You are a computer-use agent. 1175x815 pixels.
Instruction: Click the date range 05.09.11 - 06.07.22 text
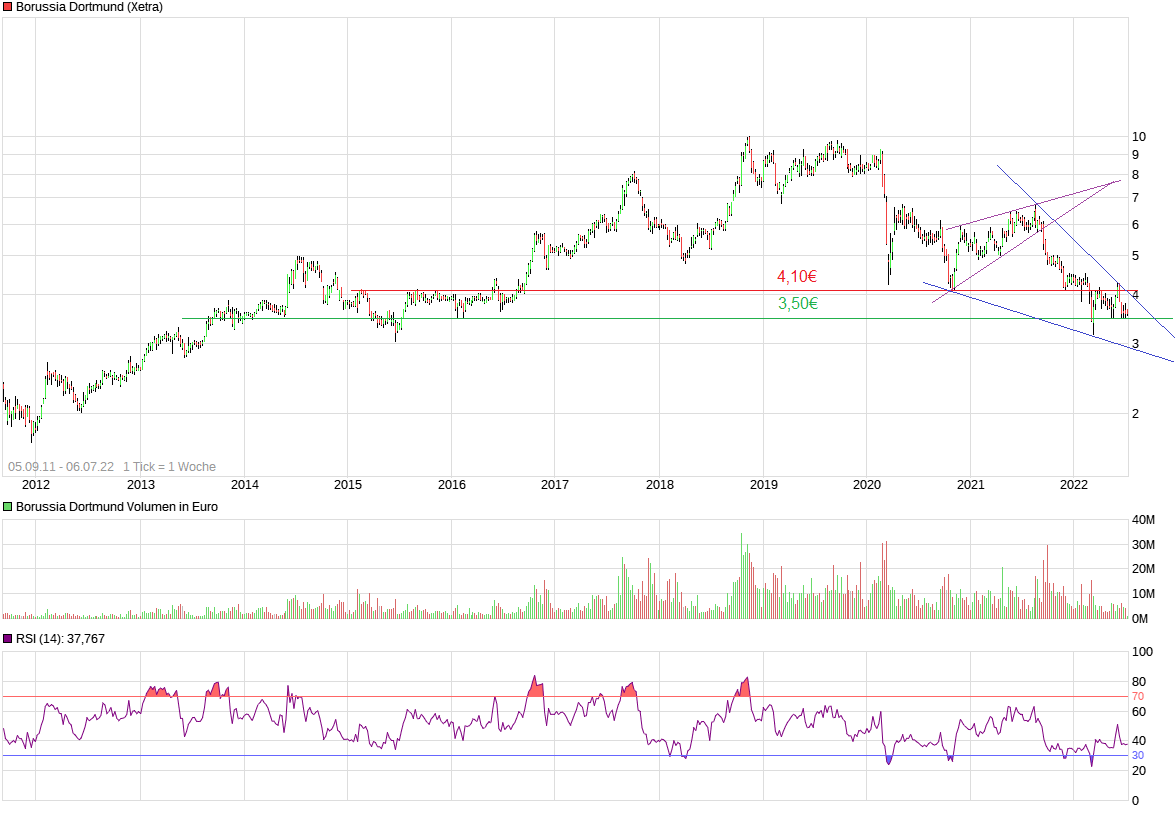62,467
